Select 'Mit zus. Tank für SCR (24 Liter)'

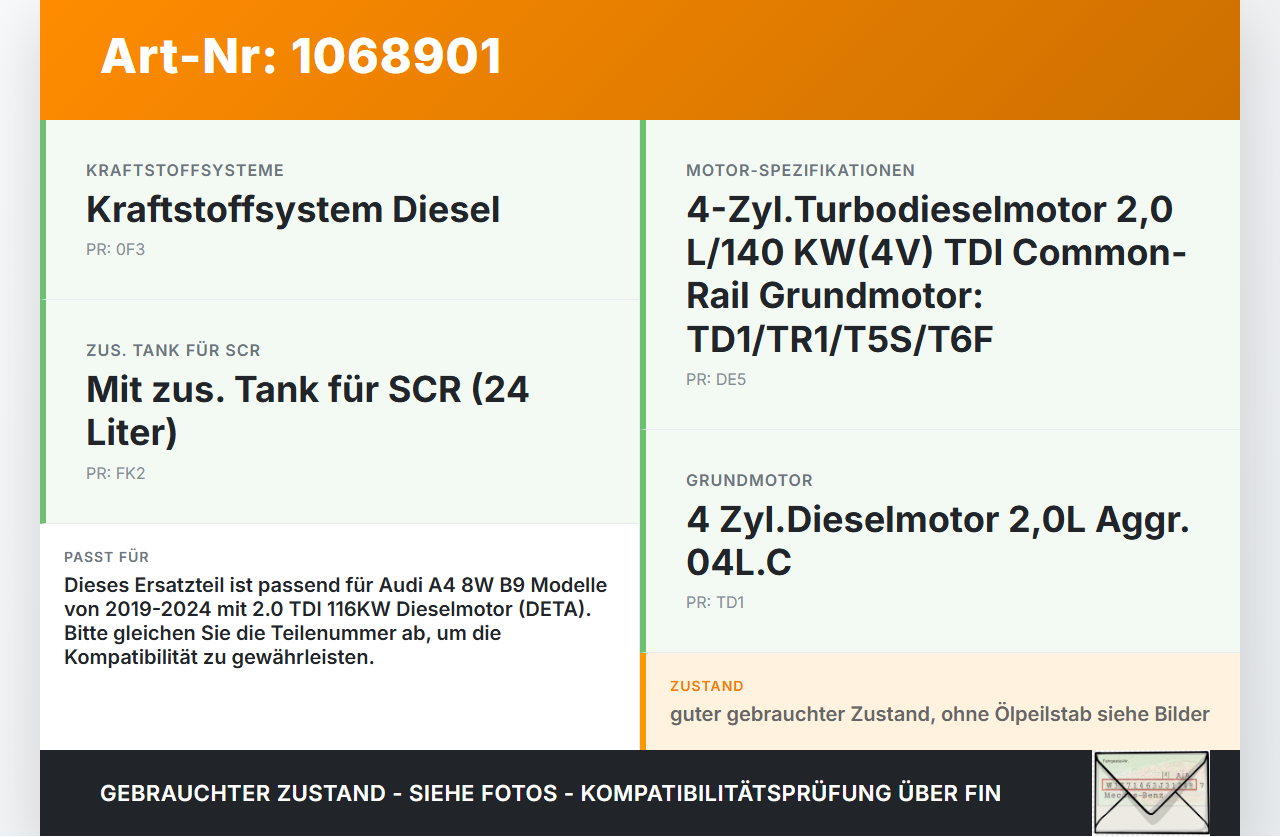coord(308,410)
